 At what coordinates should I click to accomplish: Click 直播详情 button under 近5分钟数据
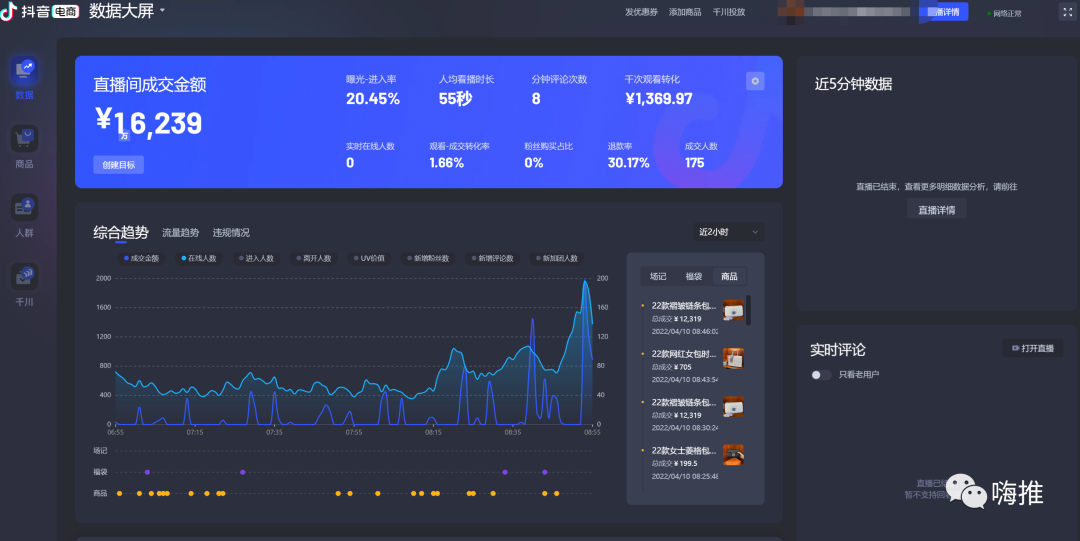tap(937, 210)
